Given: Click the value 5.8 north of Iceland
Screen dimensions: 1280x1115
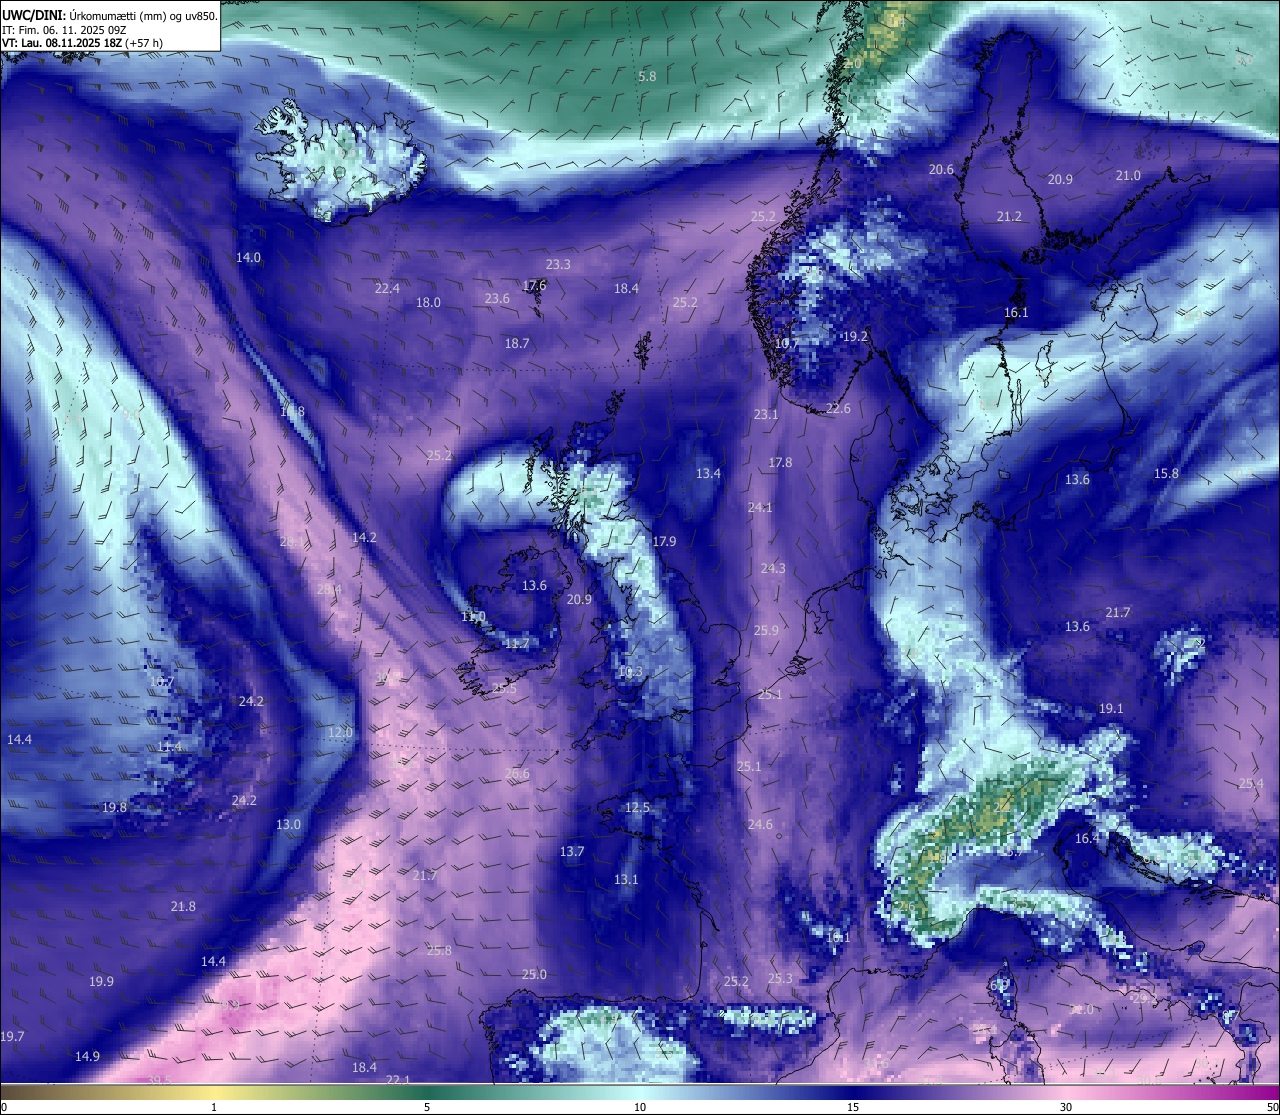Looking at the screenshot, I should pyautogui.click(x=647, y=76).
